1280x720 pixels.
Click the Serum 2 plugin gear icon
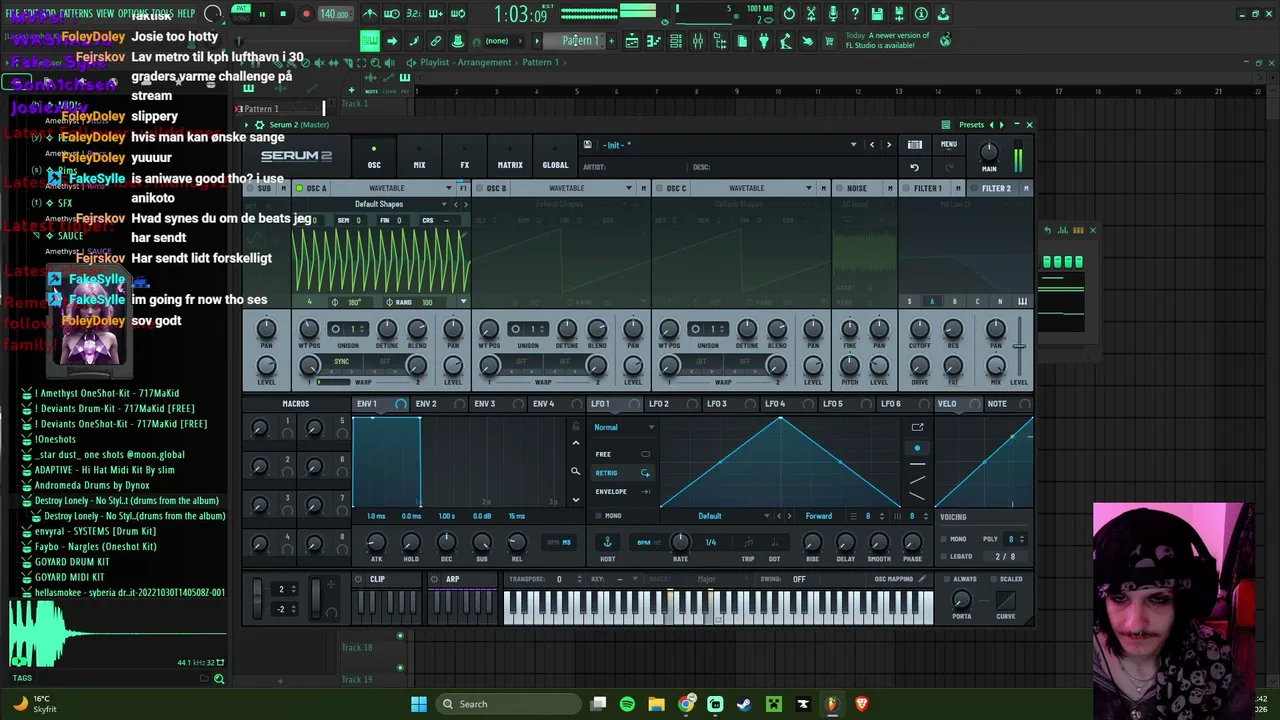pos(260,125)
